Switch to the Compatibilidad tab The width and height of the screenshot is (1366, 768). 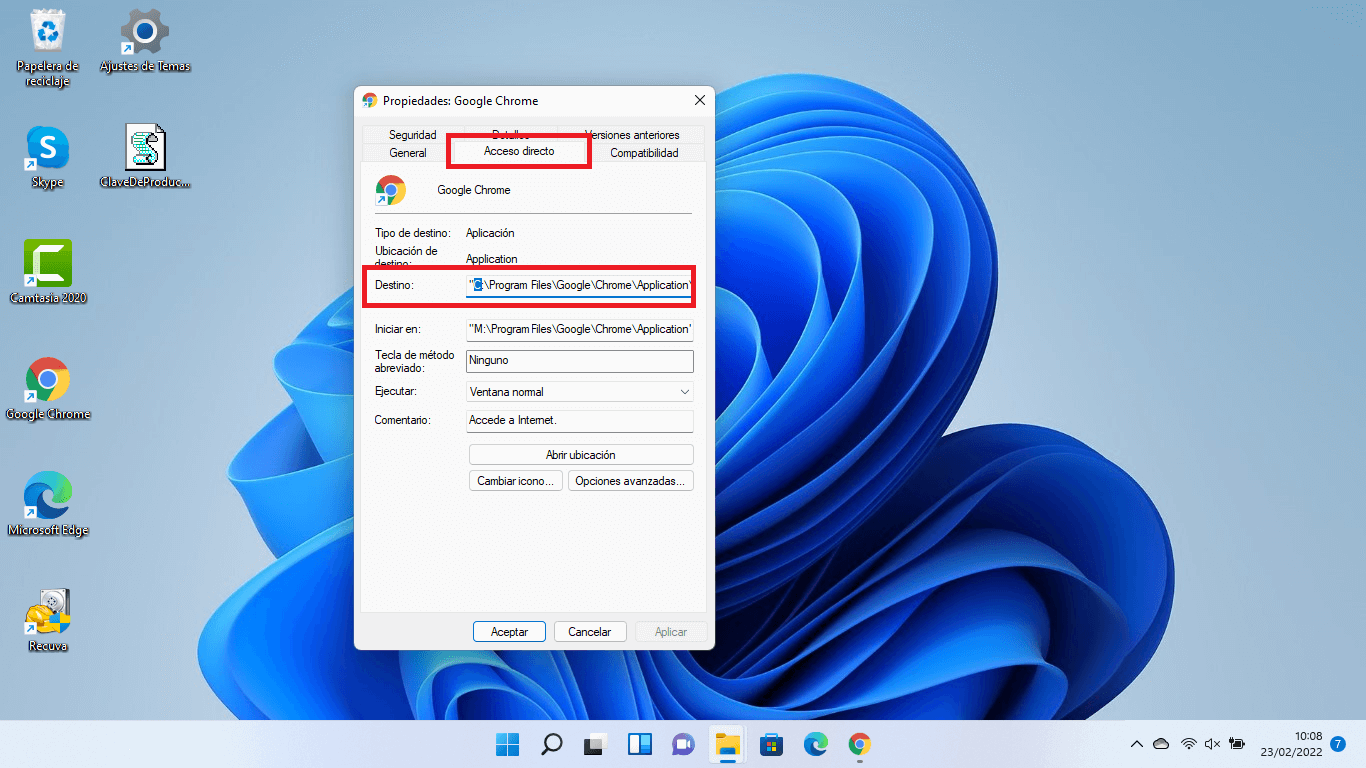point(644,153)
